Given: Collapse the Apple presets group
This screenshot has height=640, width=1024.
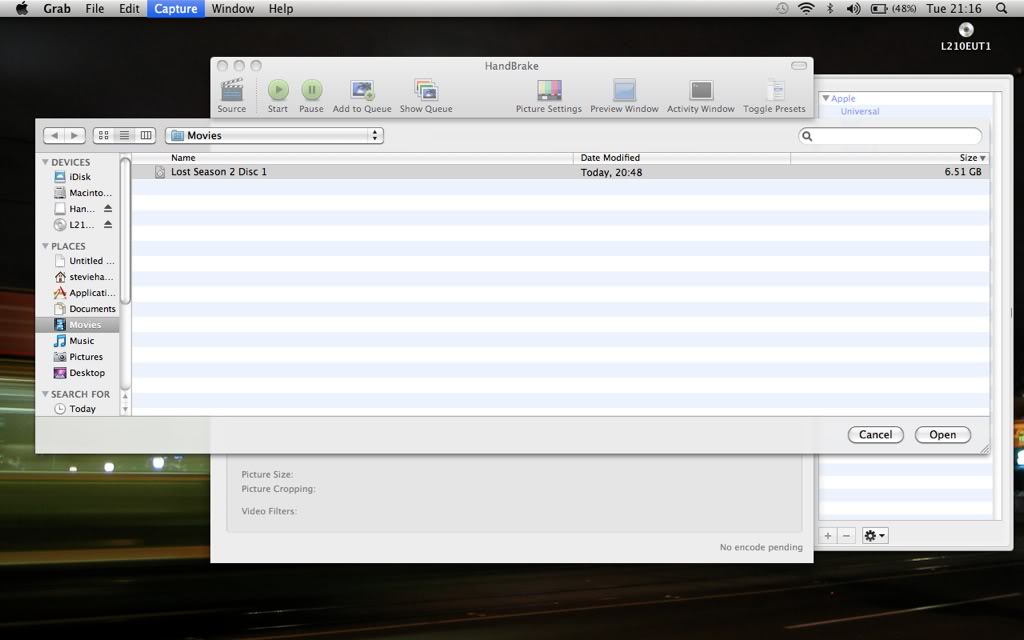Looking at the screenshot, I should pyautogui.click(x=825, y=99).
